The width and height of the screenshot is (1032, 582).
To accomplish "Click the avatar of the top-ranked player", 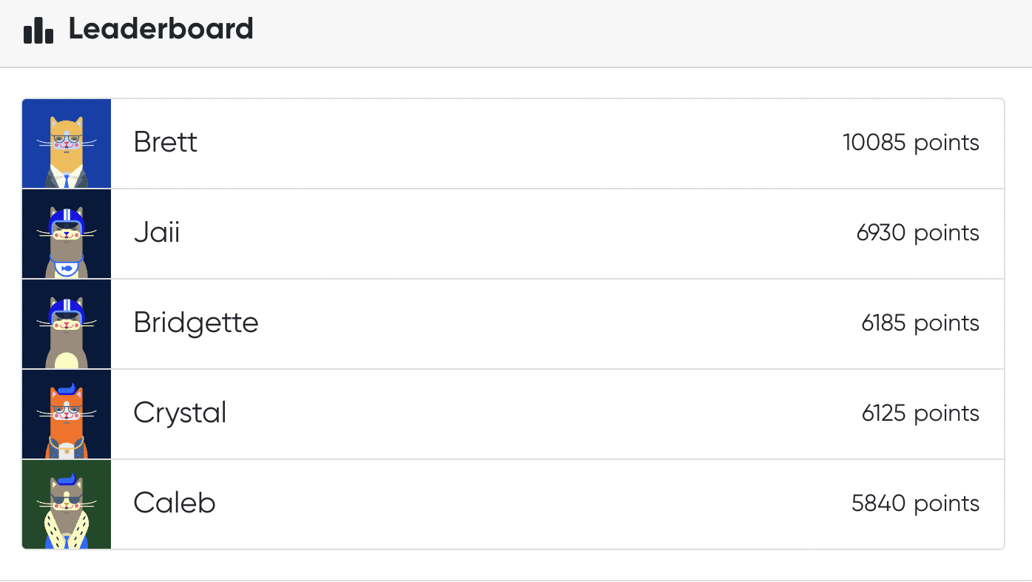I will [x=65, y=142].
